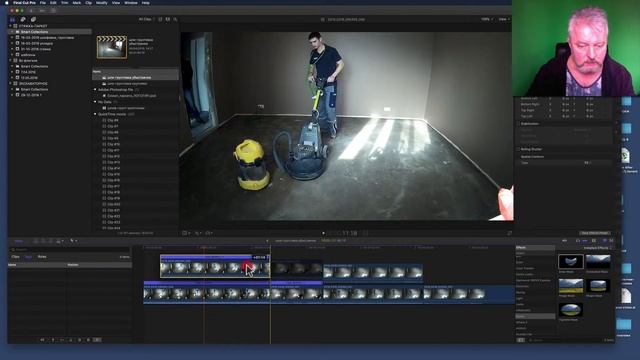Select Masks category in Effects list
The width and height of the screenshot is (640, 360).
tap(535, 316)
